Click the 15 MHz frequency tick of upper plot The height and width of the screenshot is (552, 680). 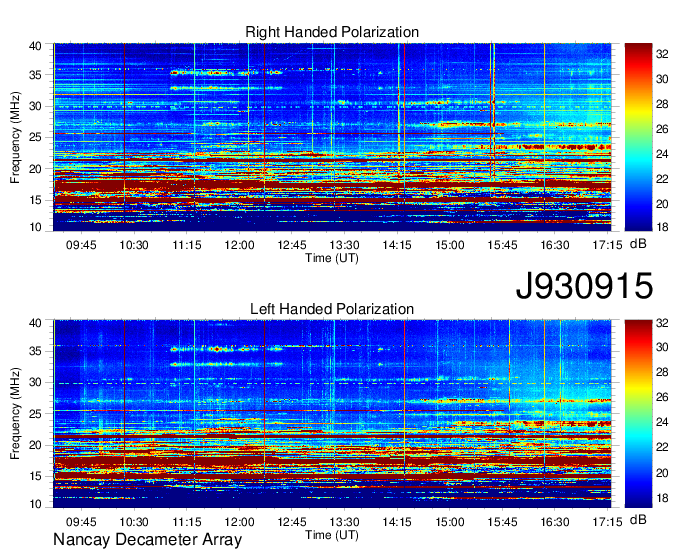point(35,200)
